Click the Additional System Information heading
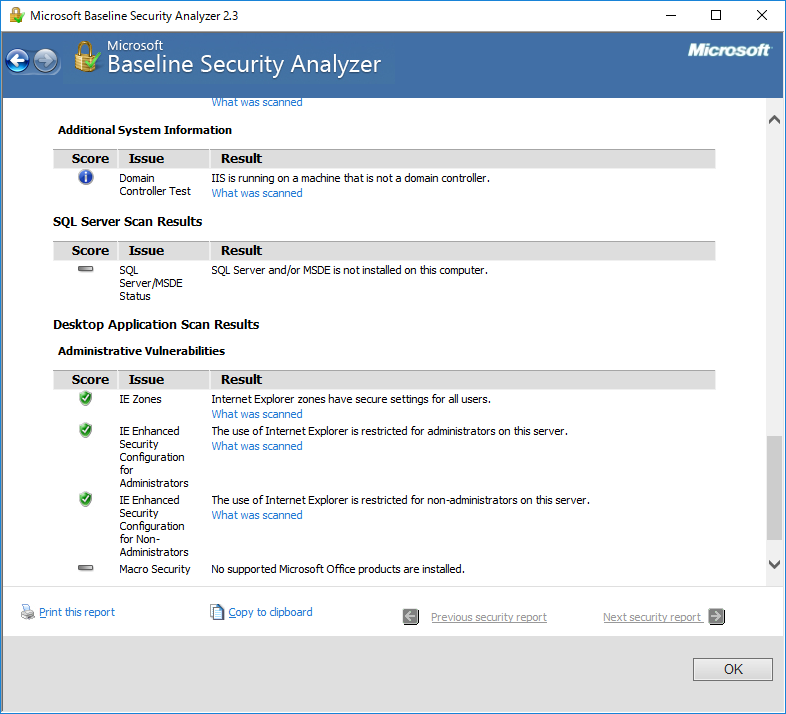This screenshot has width=786, height=714. coord(145,130)
